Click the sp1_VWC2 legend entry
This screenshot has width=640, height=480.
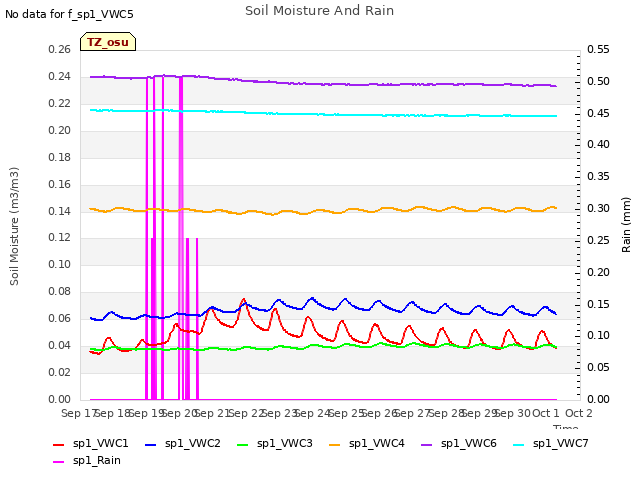click(182, 443)
